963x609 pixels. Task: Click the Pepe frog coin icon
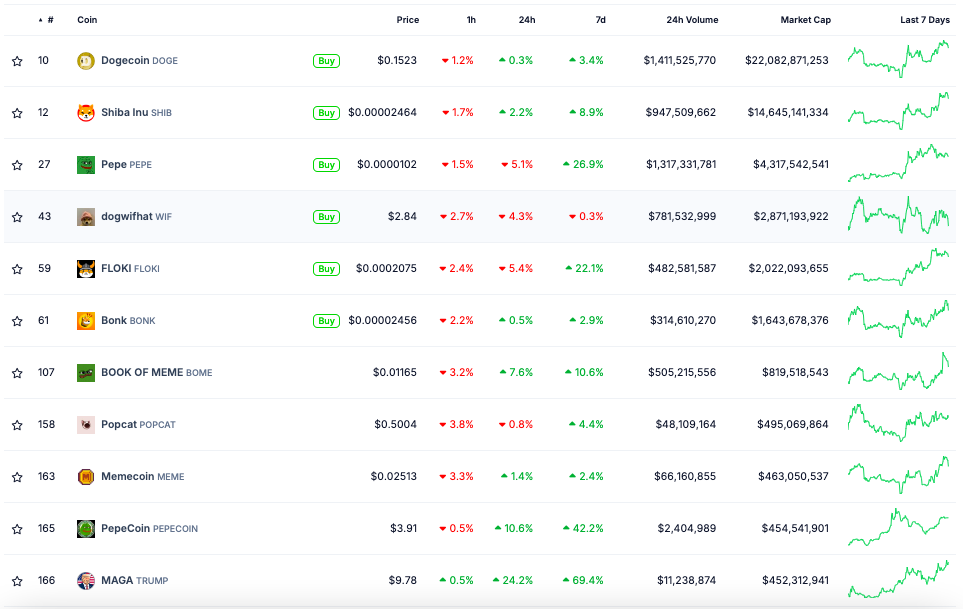[86, 165]
